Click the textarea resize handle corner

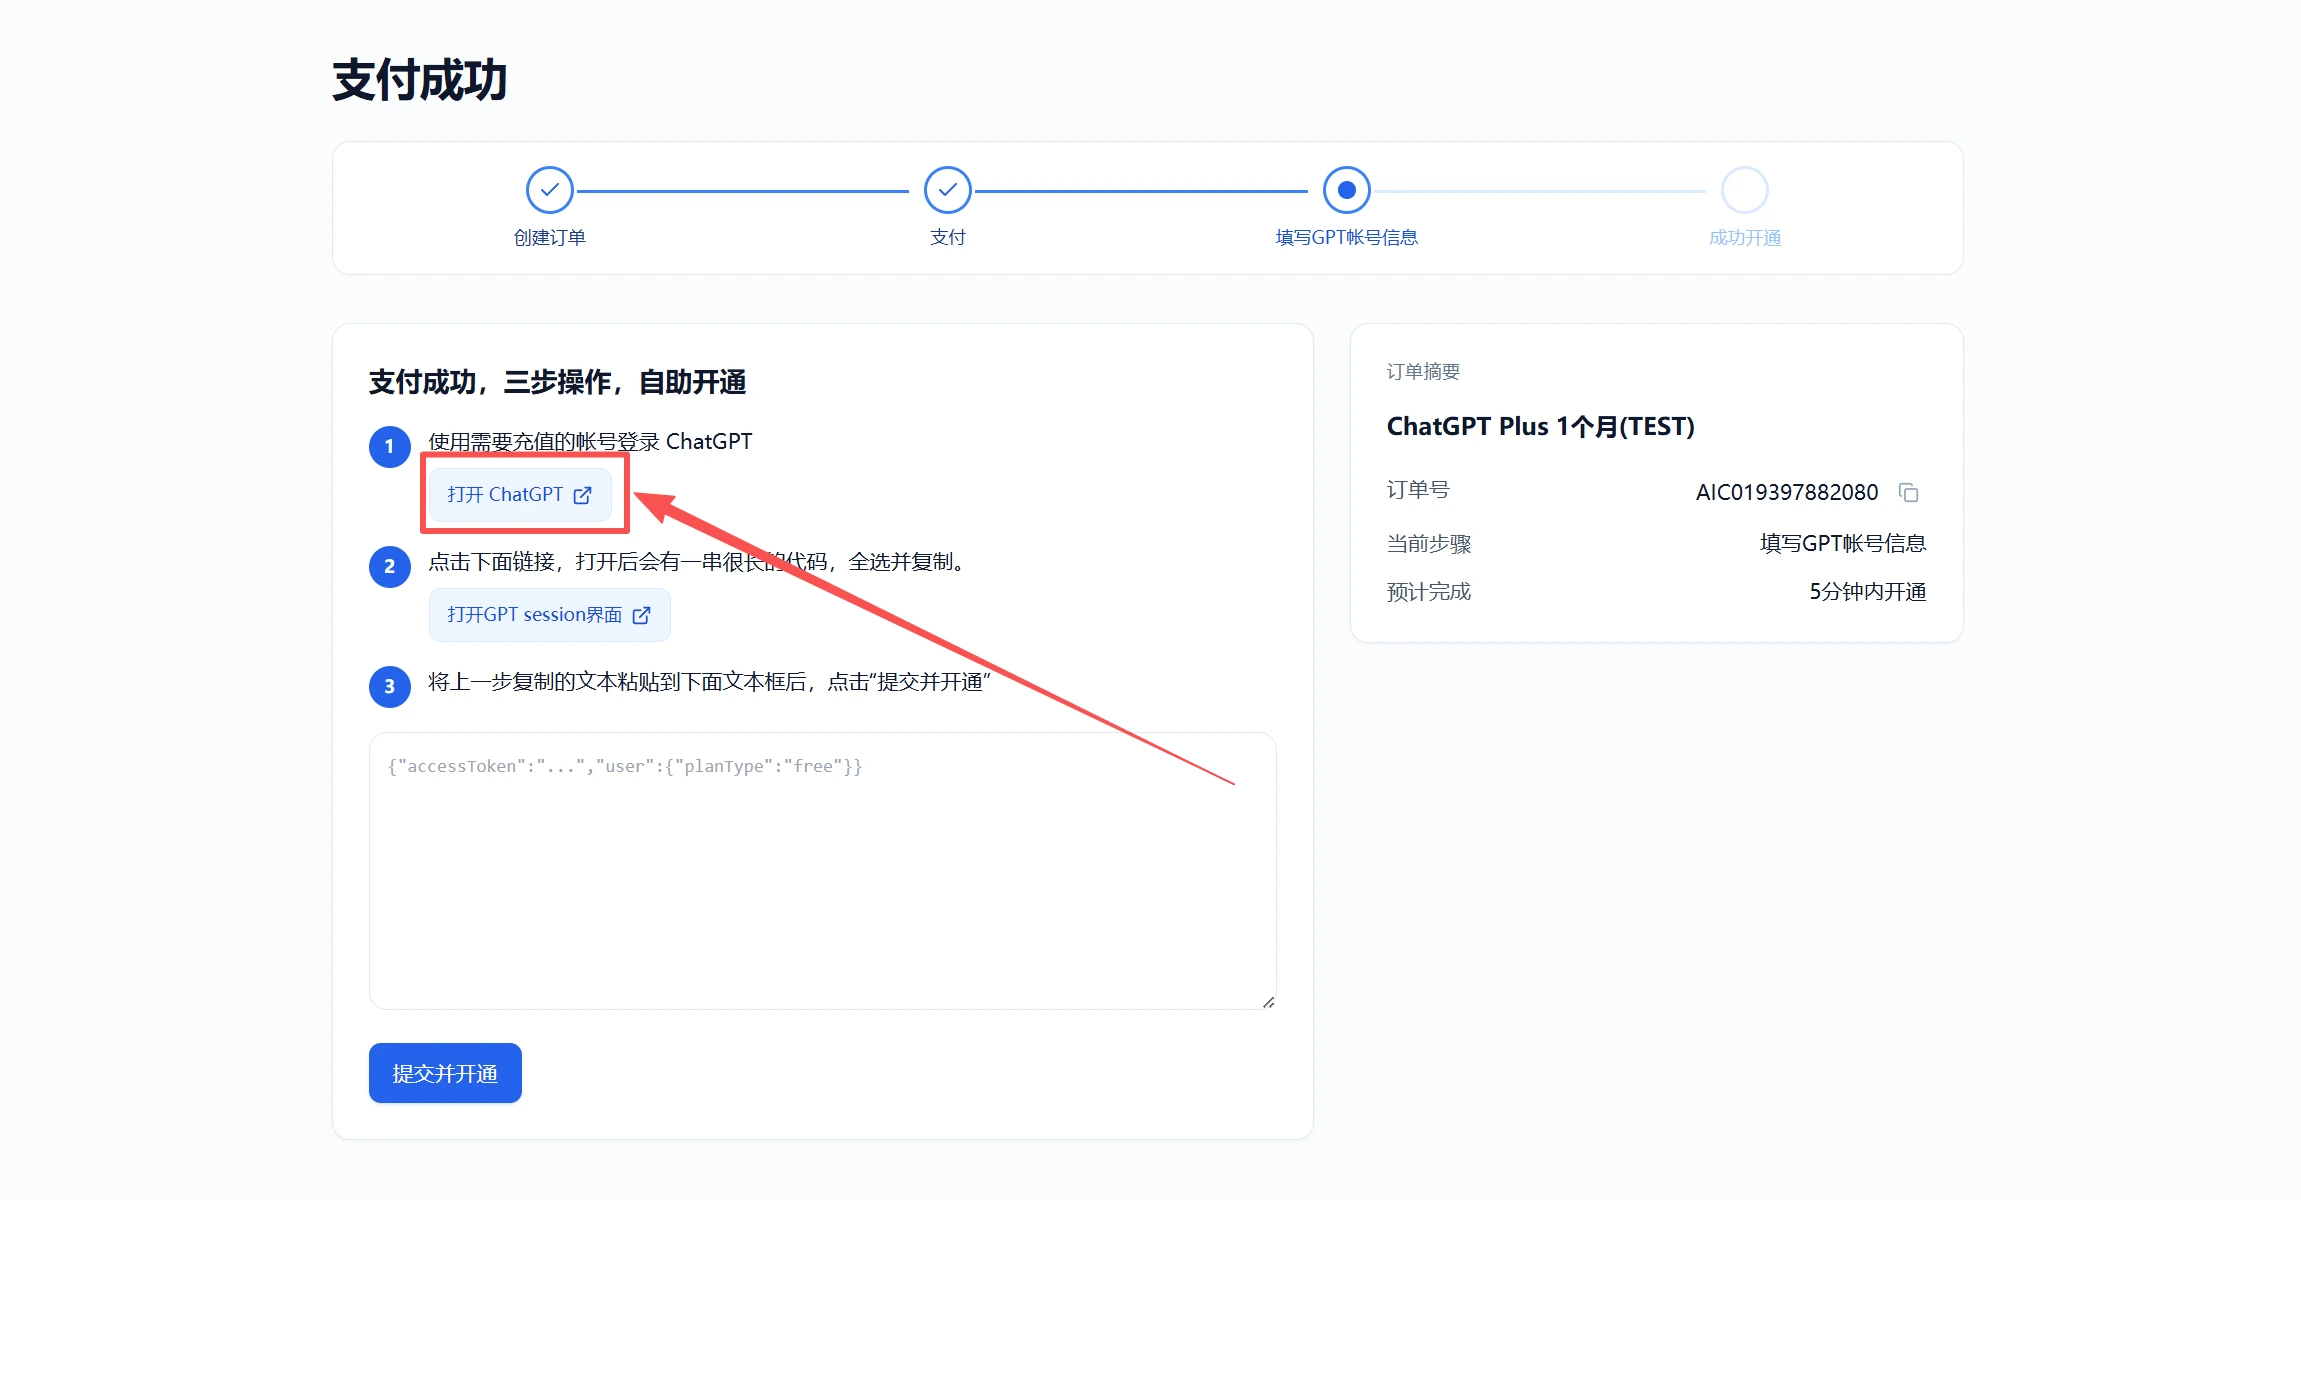1268,1001
